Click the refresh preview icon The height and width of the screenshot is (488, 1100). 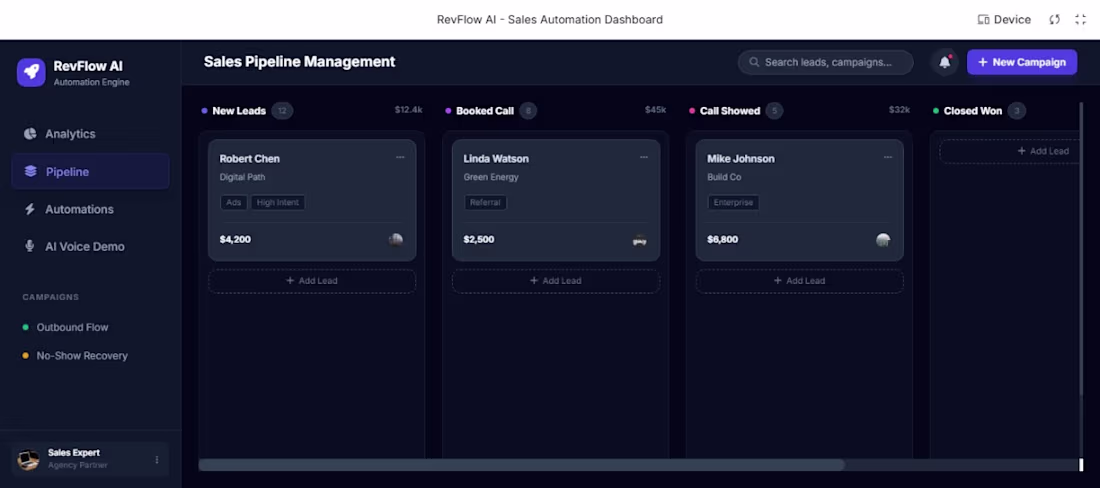pyautogui.click(x=1054, y=20)
